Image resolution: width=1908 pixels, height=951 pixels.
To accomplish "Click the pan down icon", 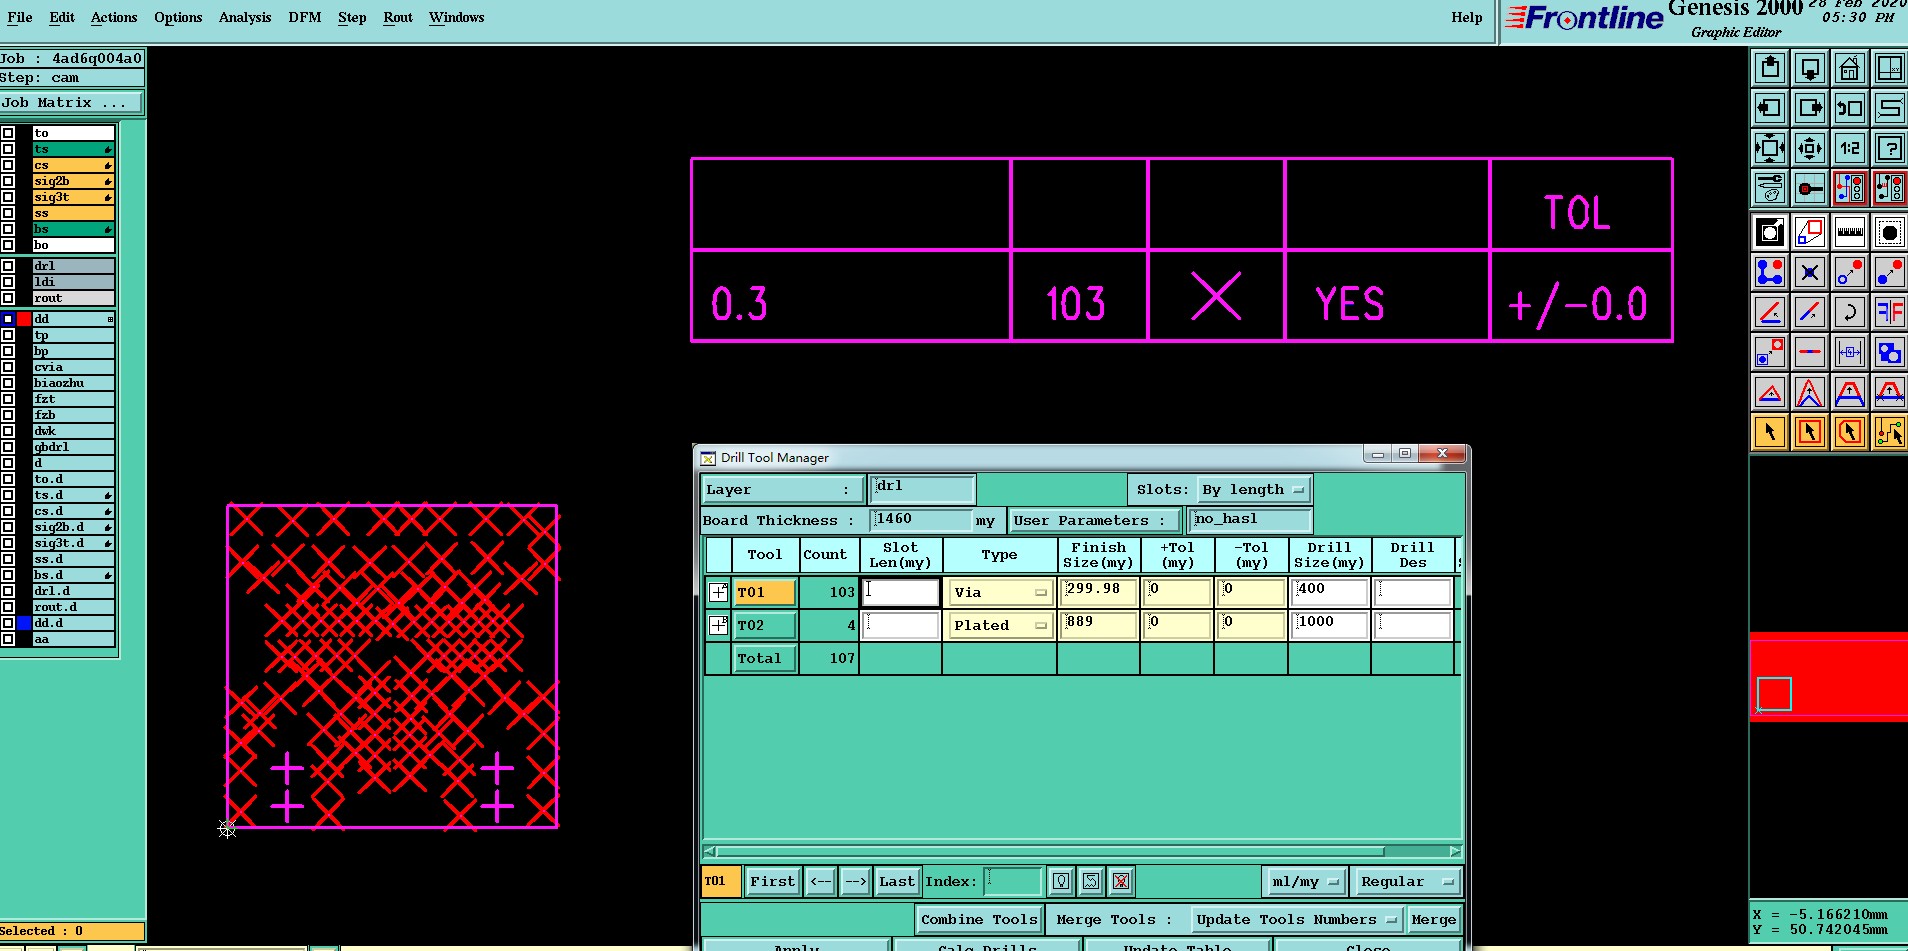I will [x=1810, y=68].
